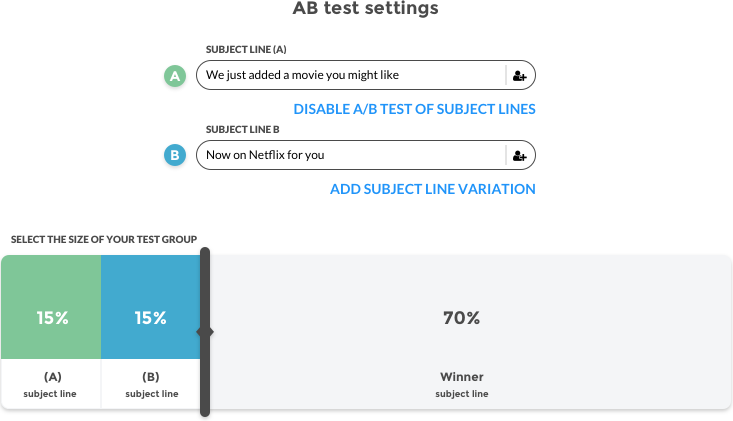Disable A/B test of subject lines
733x421 pixels.
[414, 109]
